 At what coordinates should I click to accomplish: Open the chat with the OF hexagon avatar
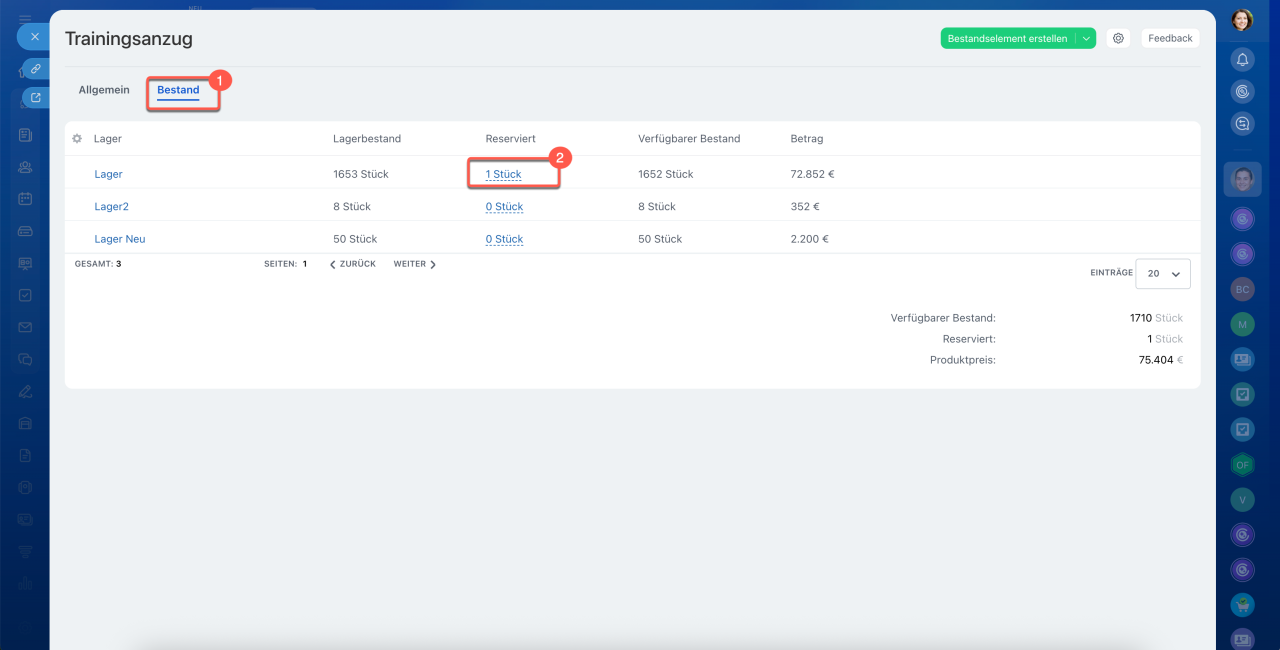tap(1242, 464)
